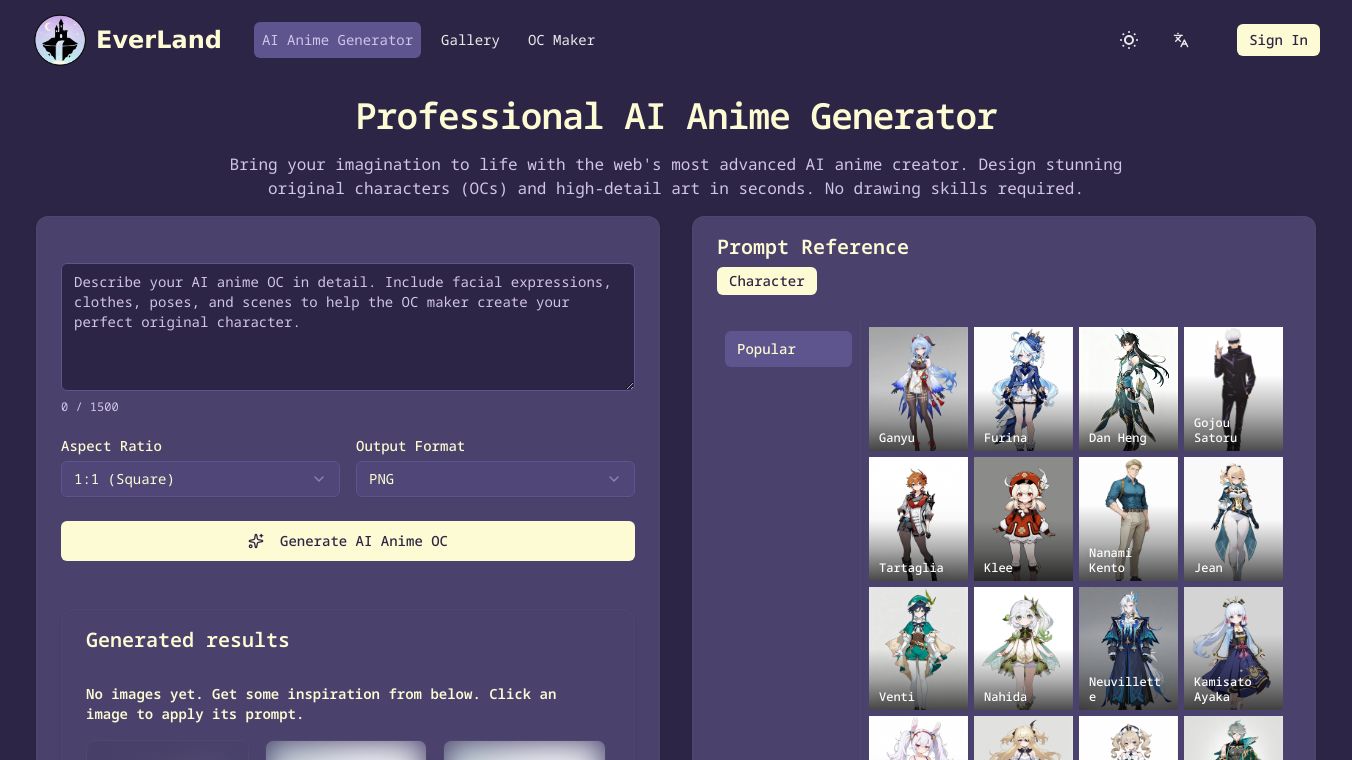Open the Aspect Ratio dropdown
1352x760 pixels.
click(200, 479)
